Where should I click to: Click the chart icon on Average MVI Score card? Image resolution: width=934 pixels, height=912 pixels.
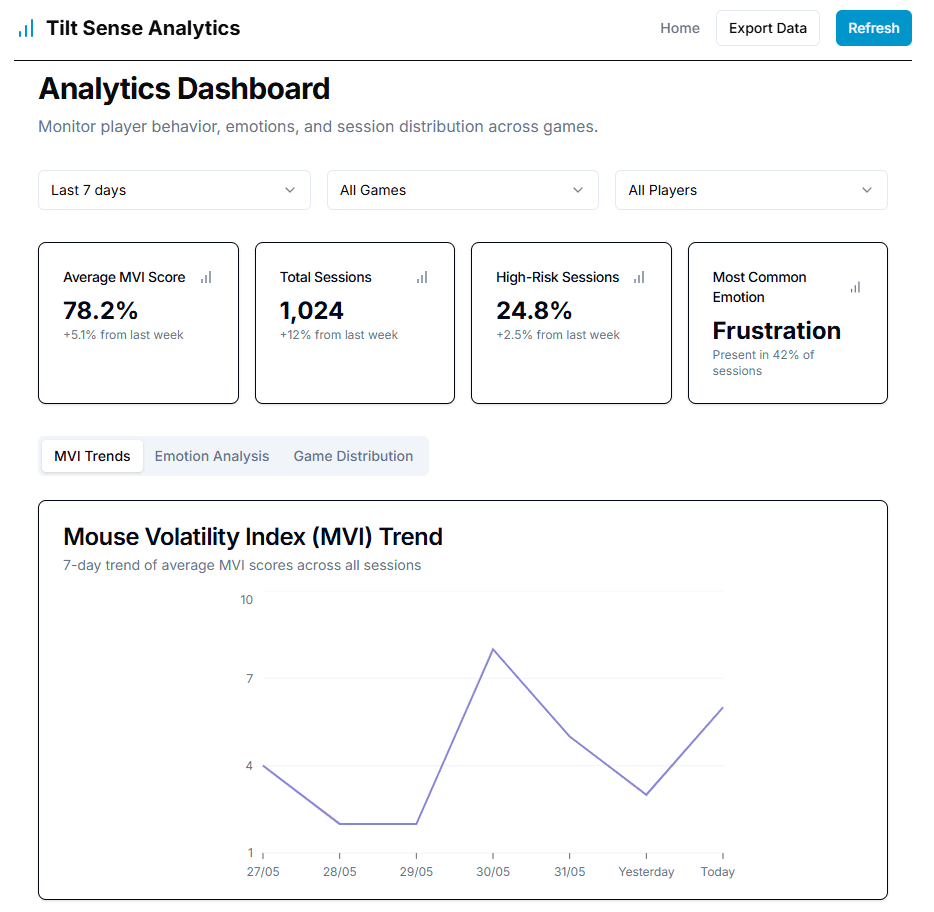[206, 278]
